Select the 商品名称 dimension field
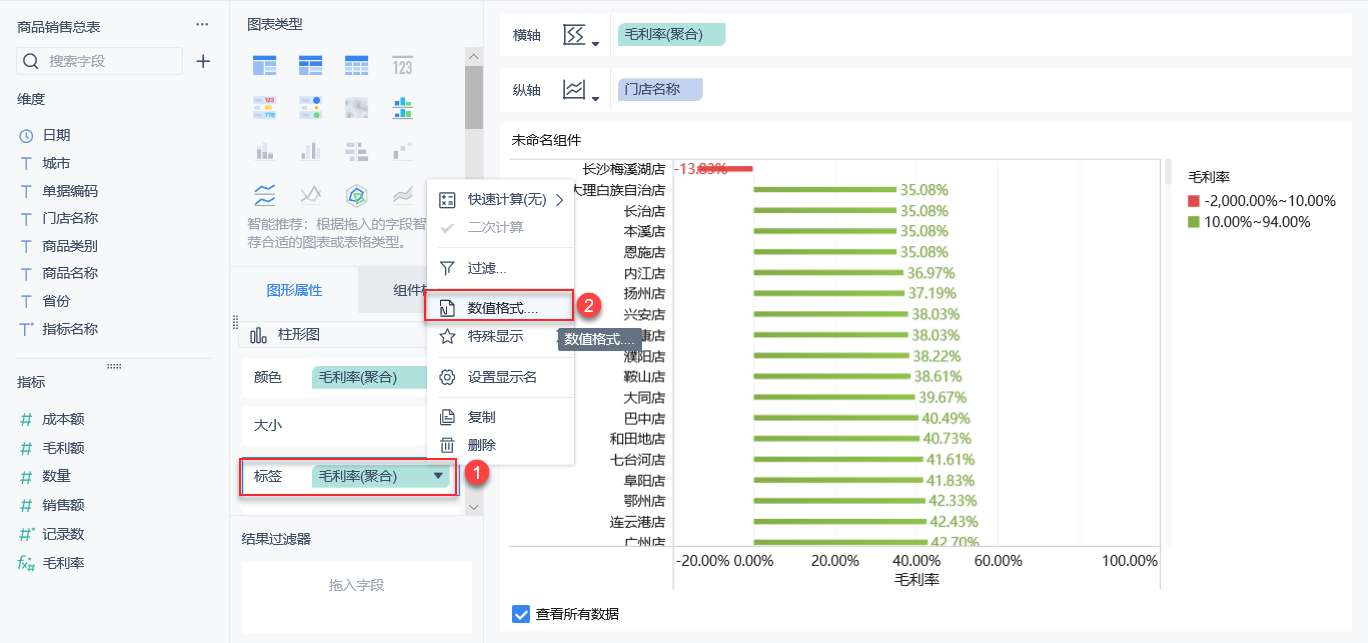 pyautogui.click(x=70, y=273)
